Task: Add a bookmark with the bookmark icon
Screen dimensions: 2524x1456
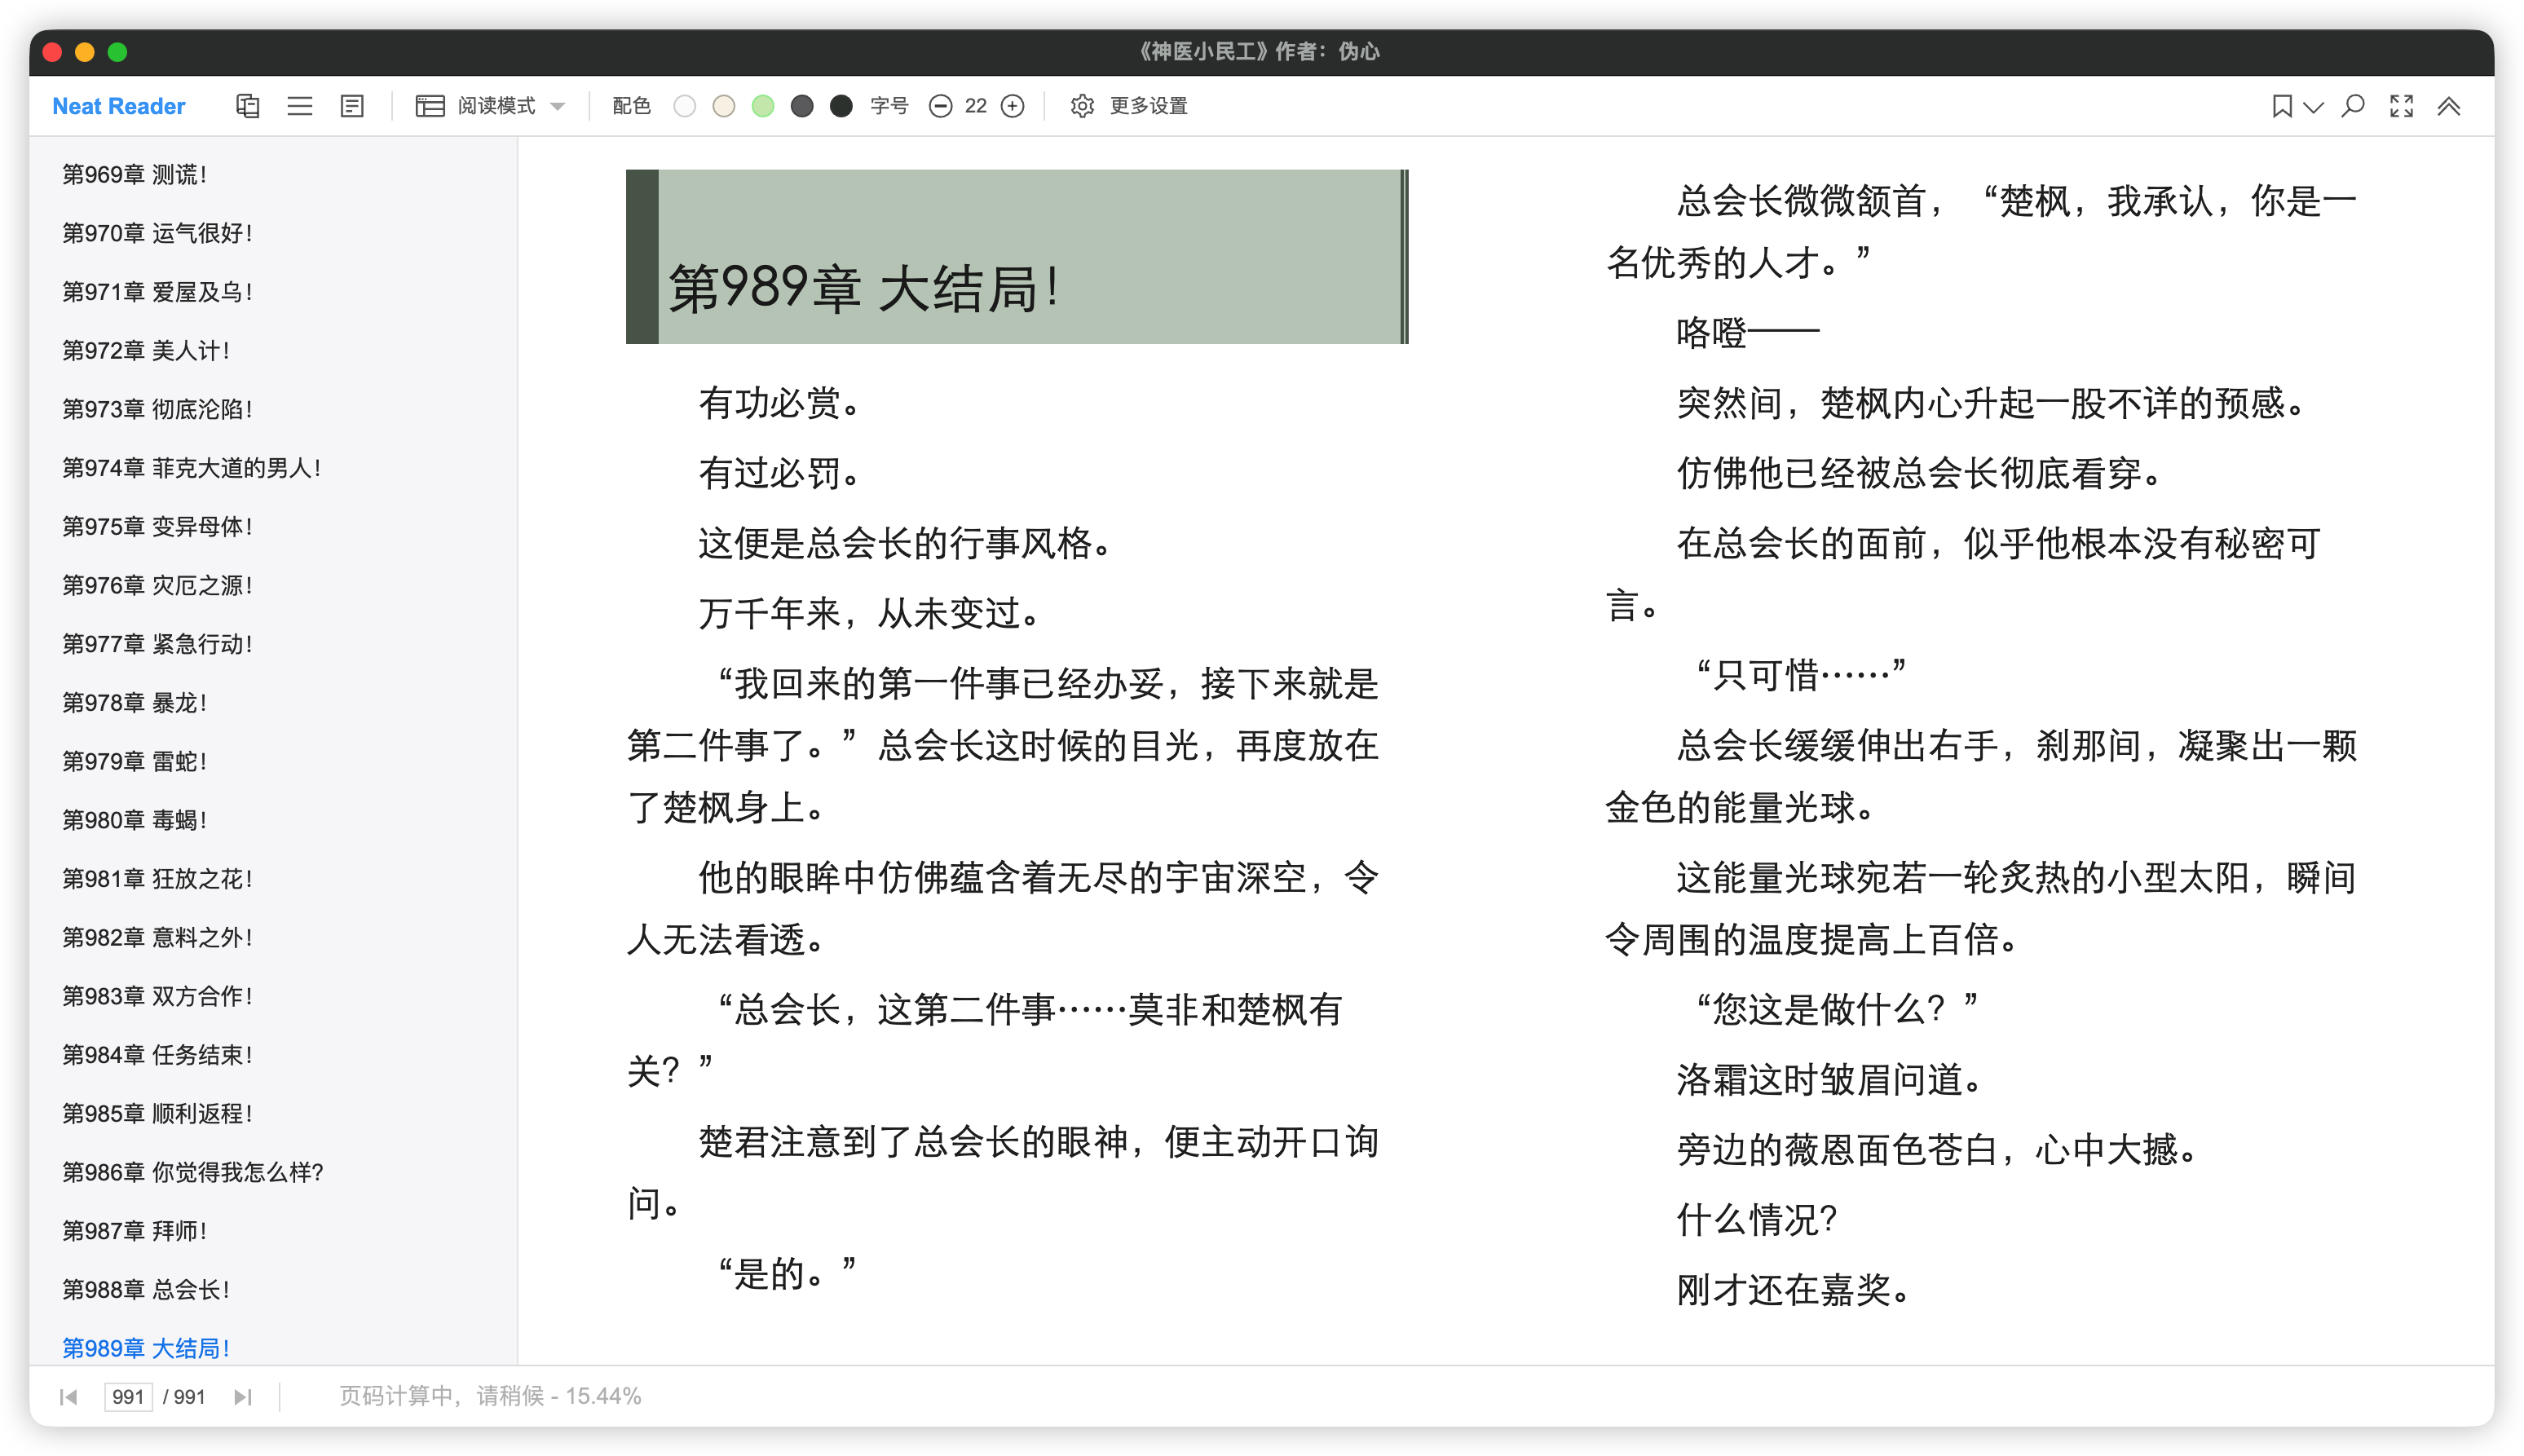Action: click(x=2281, y=106)
